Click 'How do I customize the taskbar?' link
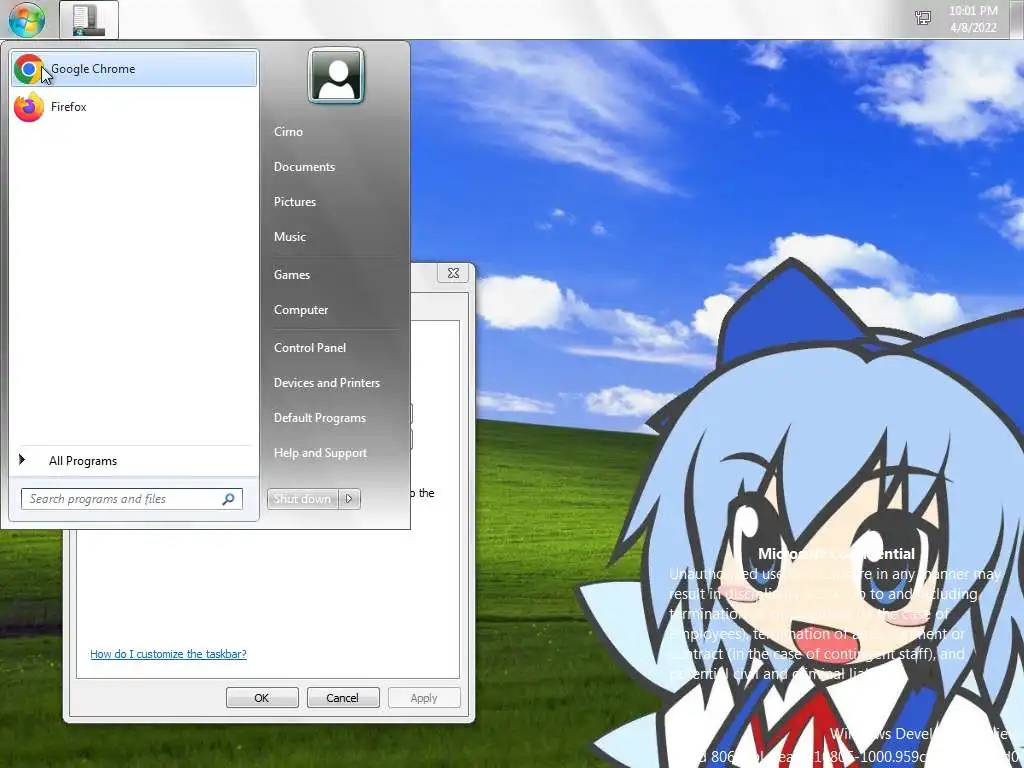Image resolution: width=1024 pixels, height=768 pixels. click(x=168, y=654)
